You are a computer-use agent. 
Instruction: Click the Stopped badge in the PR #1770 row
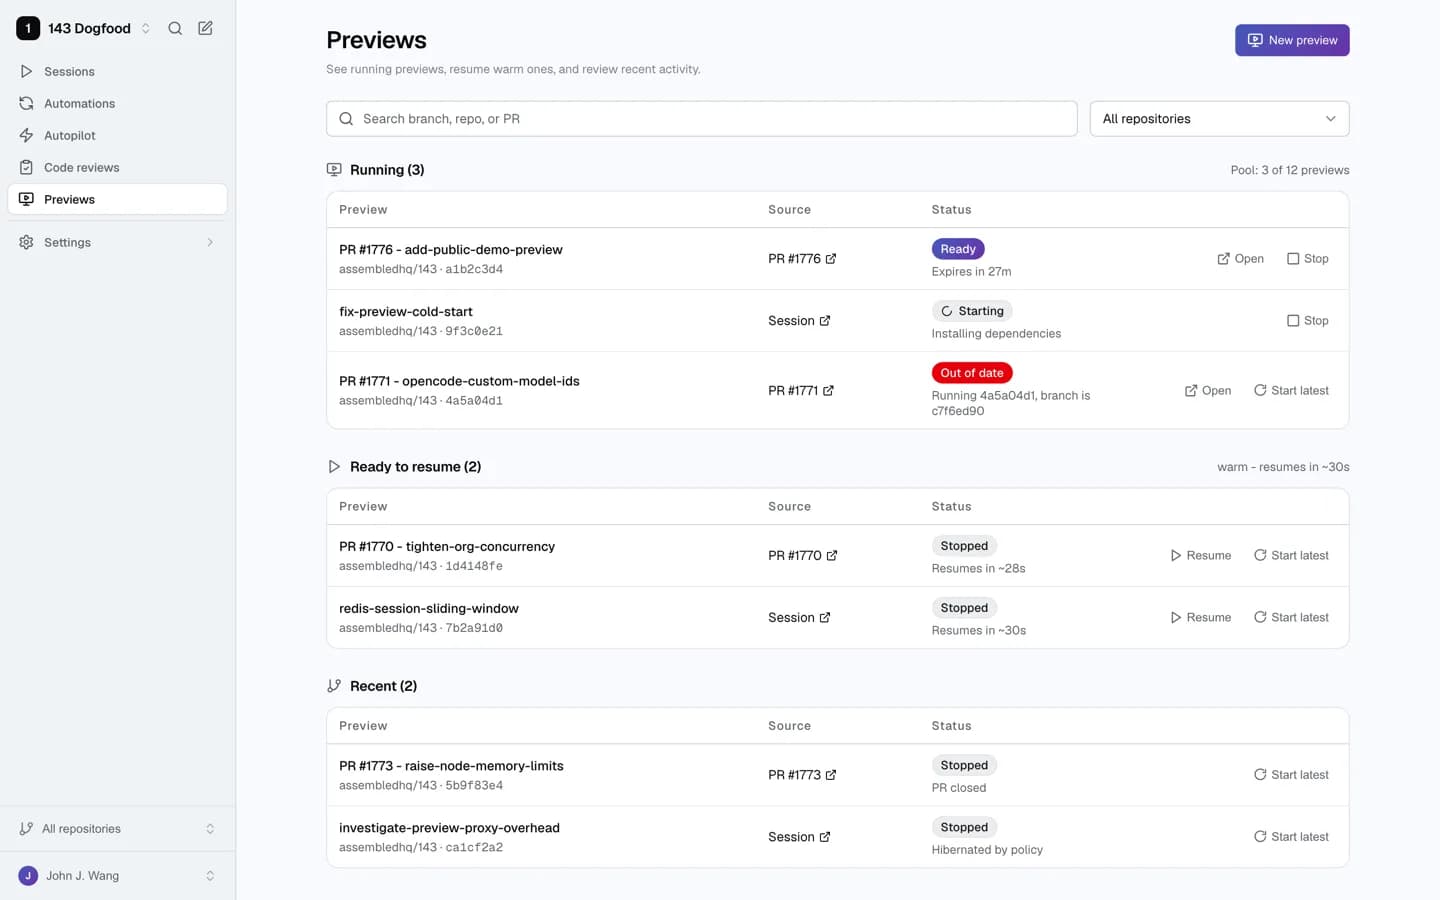tap(964, 546)
